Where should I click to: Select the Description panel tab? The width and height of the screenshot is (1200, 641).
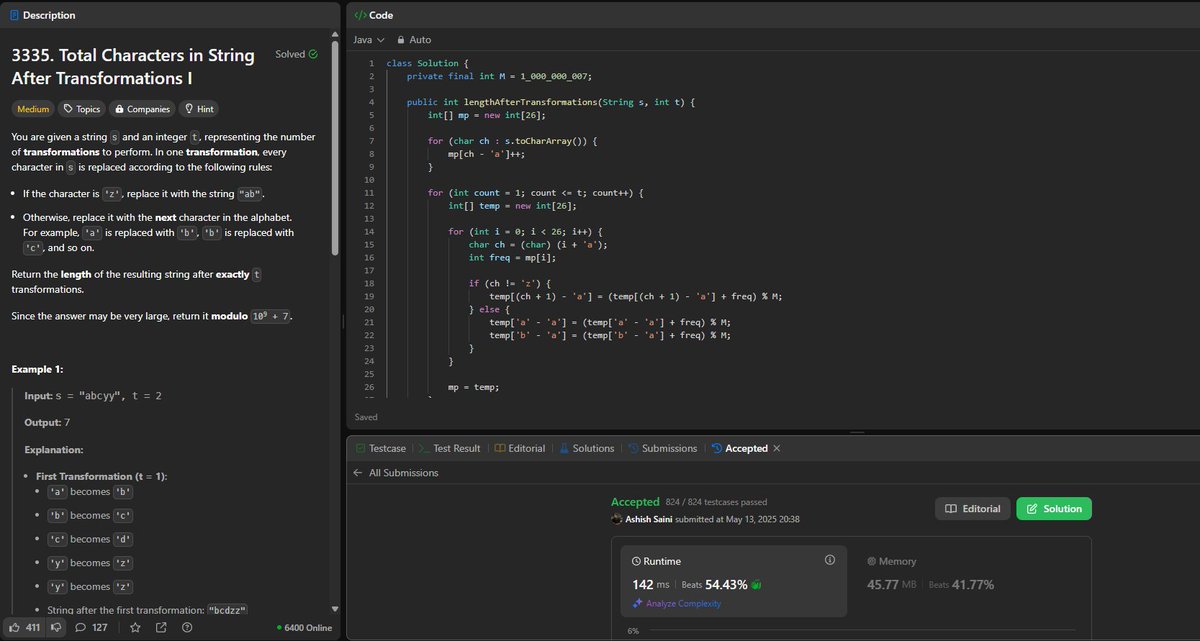(42, 15)
